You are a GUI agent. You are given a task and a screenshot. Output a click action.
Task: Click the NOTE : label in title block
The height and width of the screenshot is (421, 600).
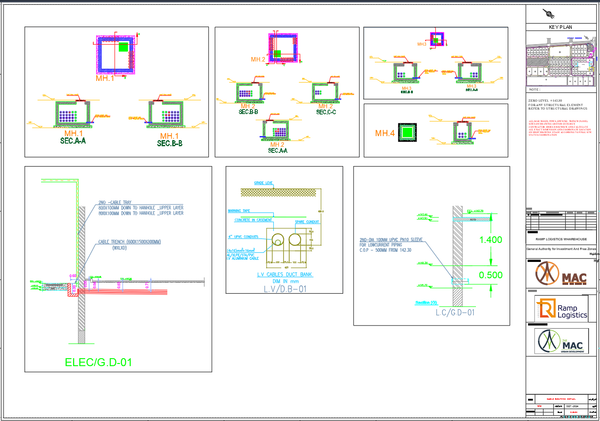[534, 90]
